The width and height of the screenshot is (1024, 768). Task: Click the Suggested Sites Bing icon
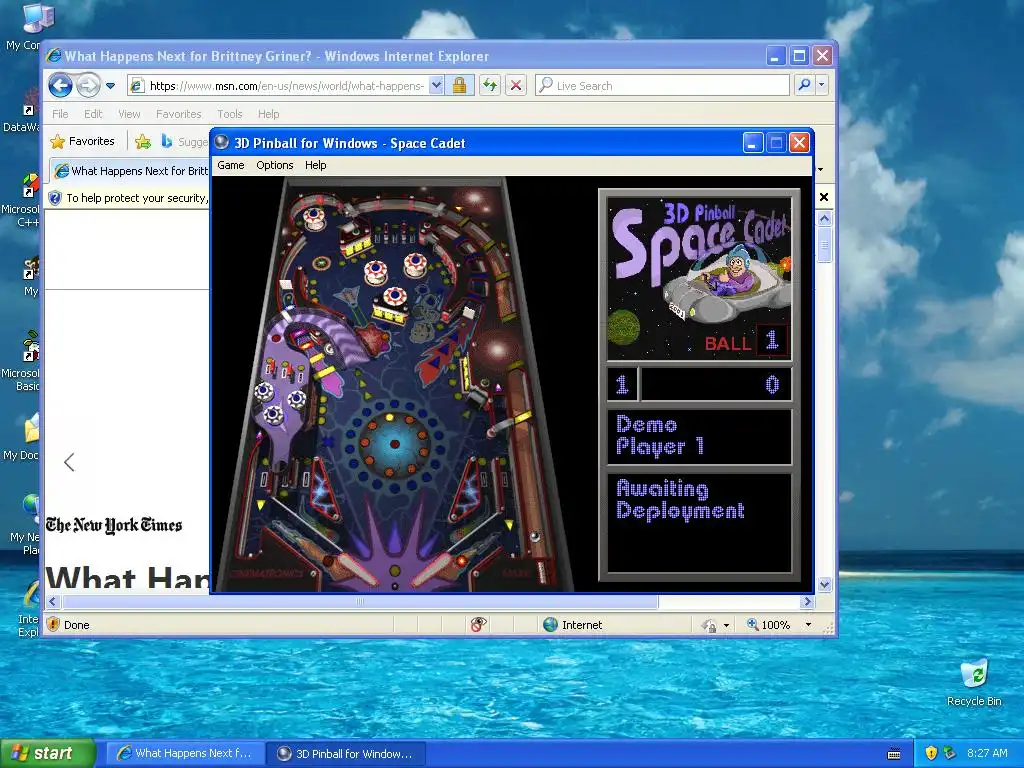pos(167,141)
